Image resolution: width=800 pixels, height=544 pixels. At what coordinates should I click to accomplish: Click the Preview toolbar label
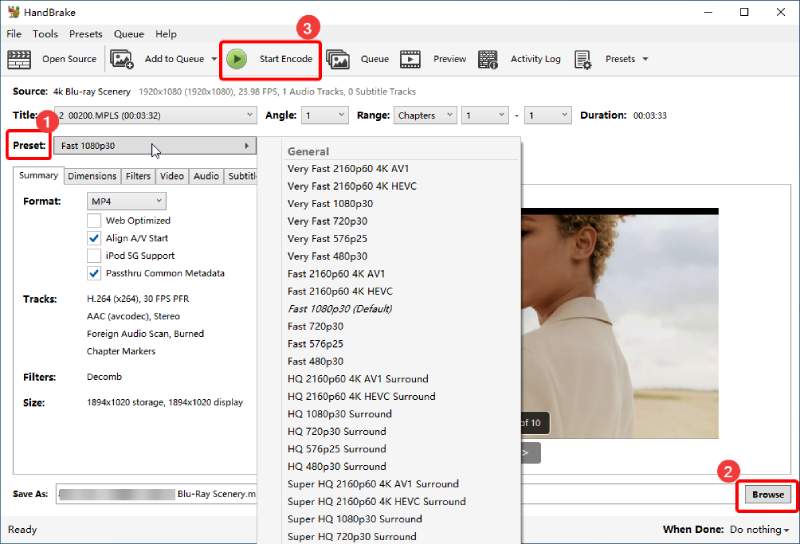point(449,59)
